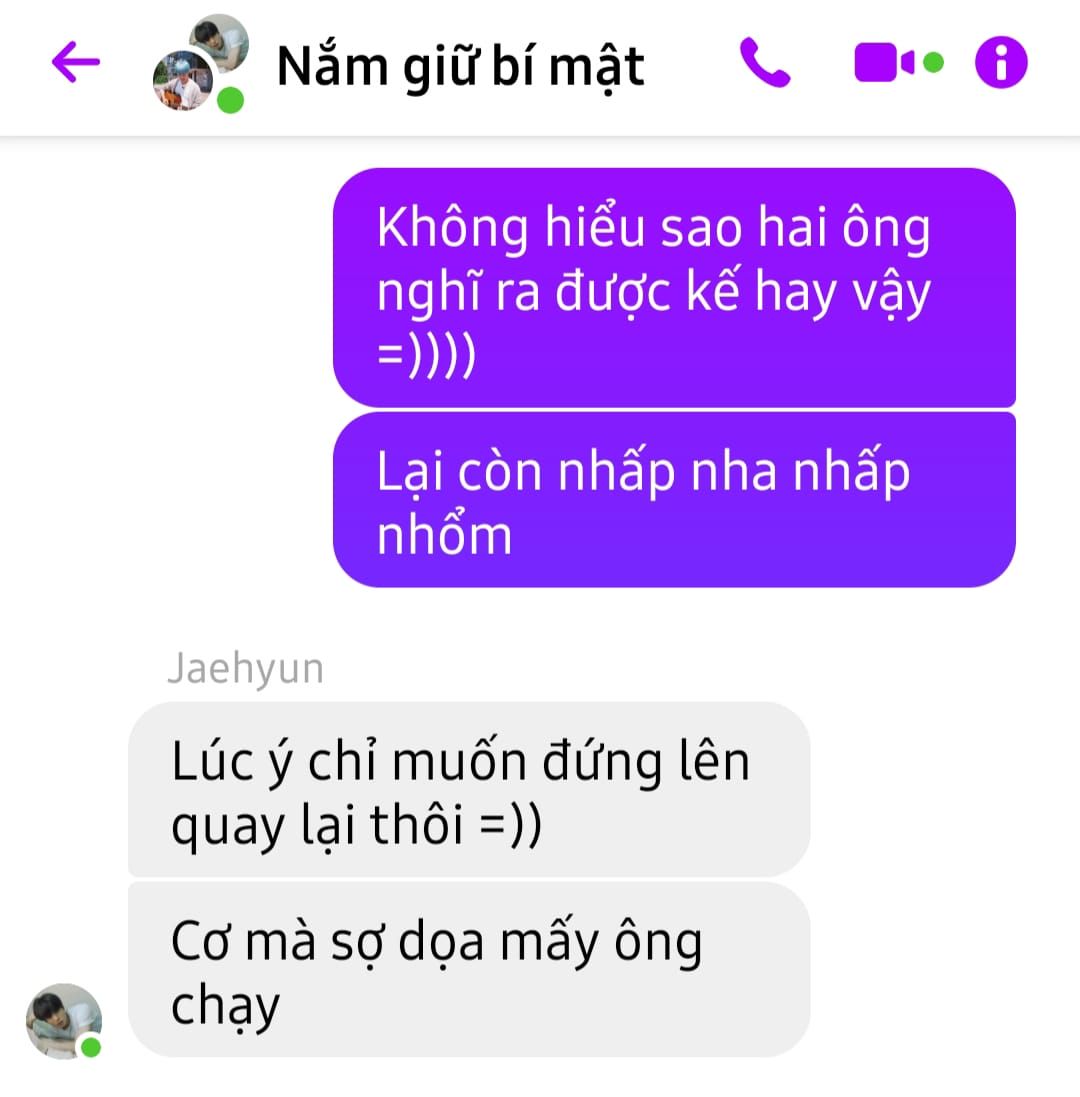The image size is (1080, 1097).
Task: Select the message 'Lúc ý chỉ muốn đứng lên'
Action: (469, 789)
